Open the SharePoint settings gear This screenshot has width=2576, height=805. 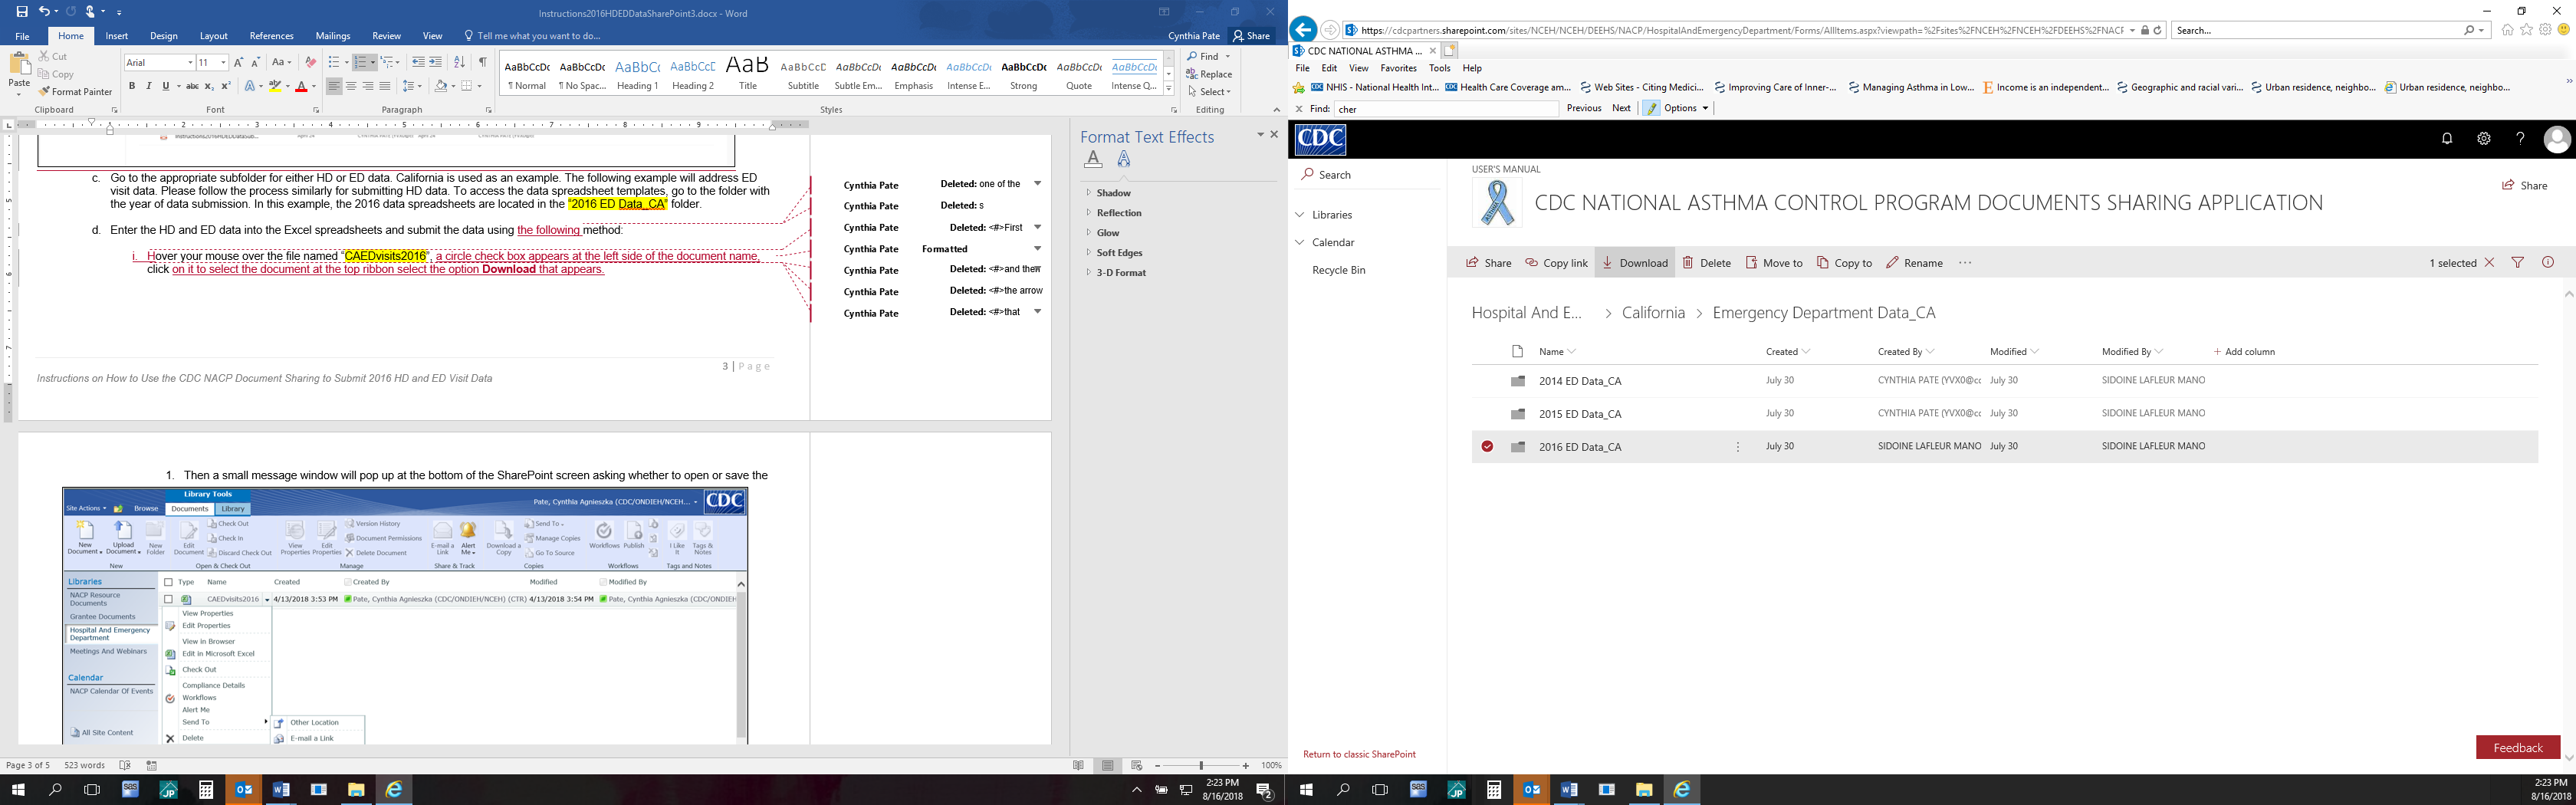(2483, 139)
